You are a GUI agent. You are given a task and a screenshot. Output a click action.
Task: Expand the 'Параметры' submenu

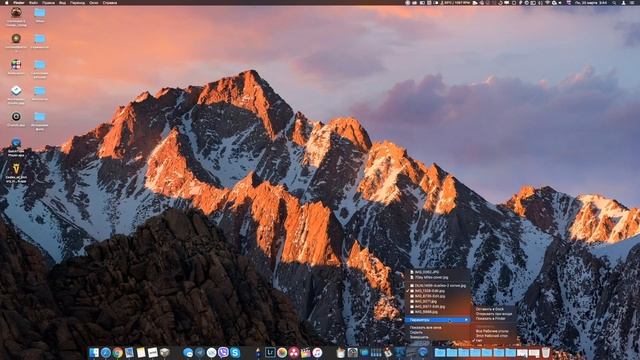coord(438,320)
